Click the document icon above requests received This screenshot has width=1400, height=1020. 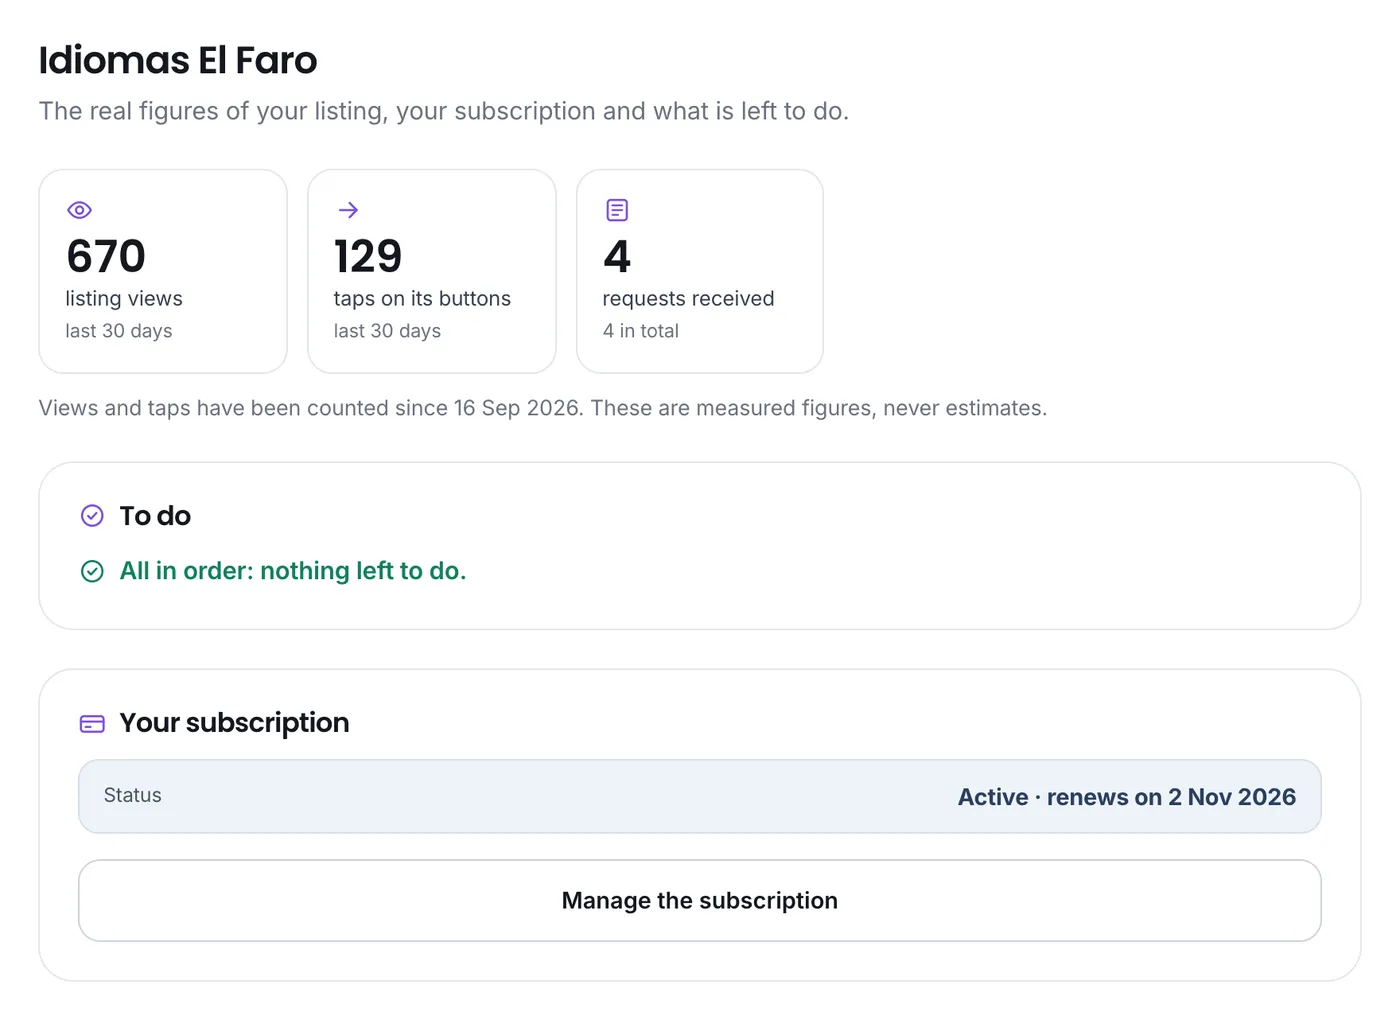pos(617,210)
